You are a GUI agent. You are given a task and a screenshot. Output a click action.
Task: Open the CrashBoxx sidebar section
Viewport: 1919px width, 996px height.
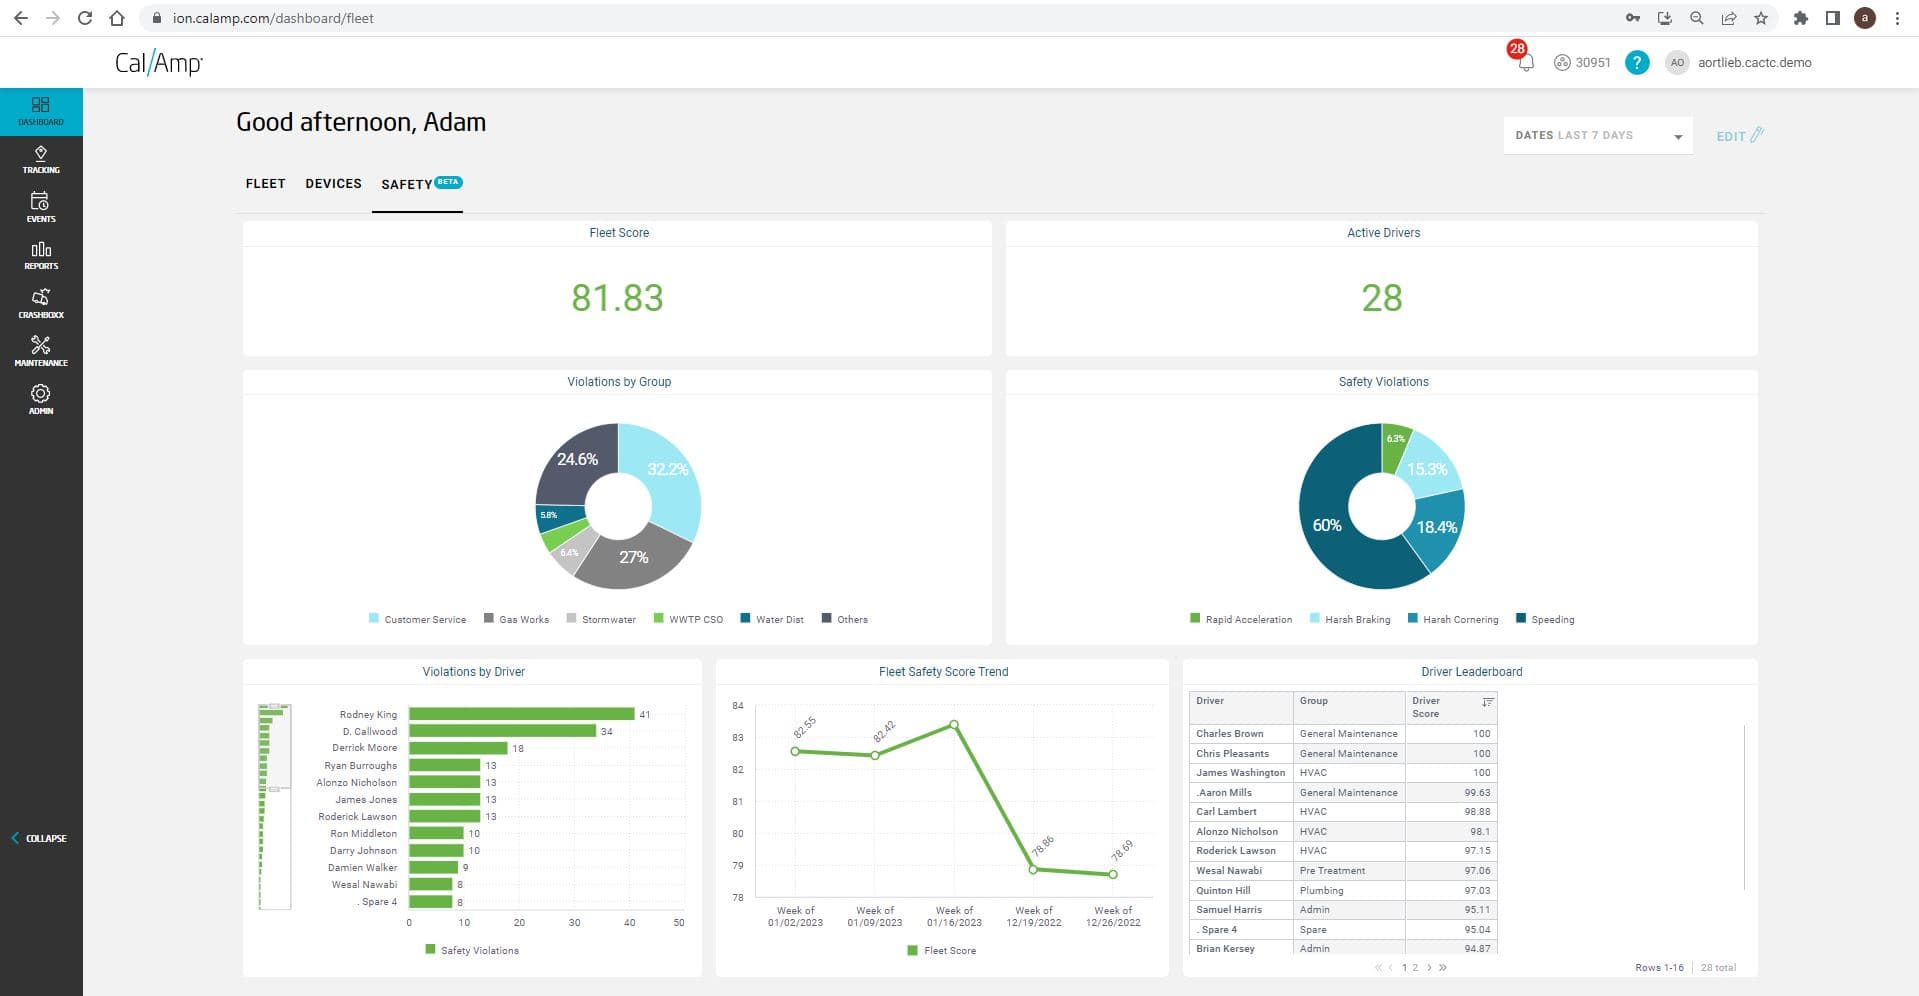41,303
